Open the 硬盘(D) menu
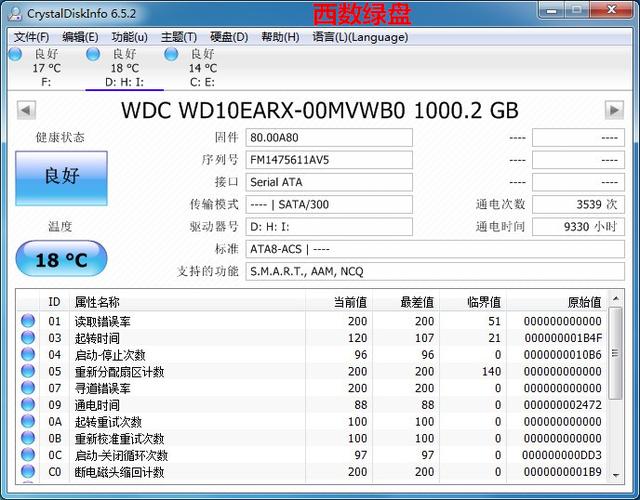 tap(229, 37)
